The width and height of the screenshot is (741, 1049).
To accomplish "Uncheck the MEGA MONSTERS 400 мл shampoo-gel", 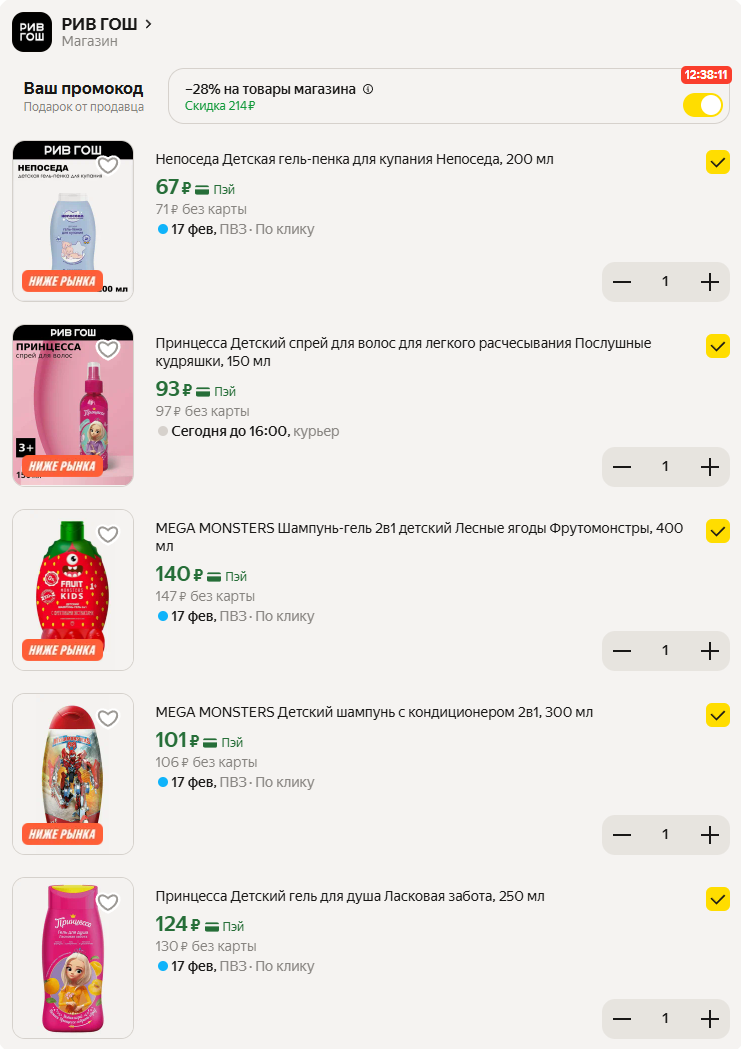I will pos(718,531).
